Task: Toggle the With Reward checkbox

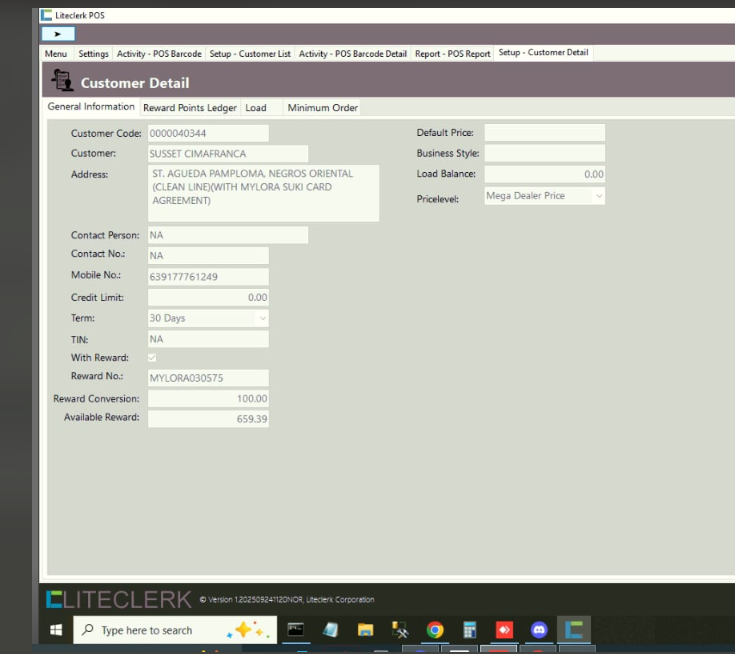Action: pyautogui.click(x=152, y=357)
